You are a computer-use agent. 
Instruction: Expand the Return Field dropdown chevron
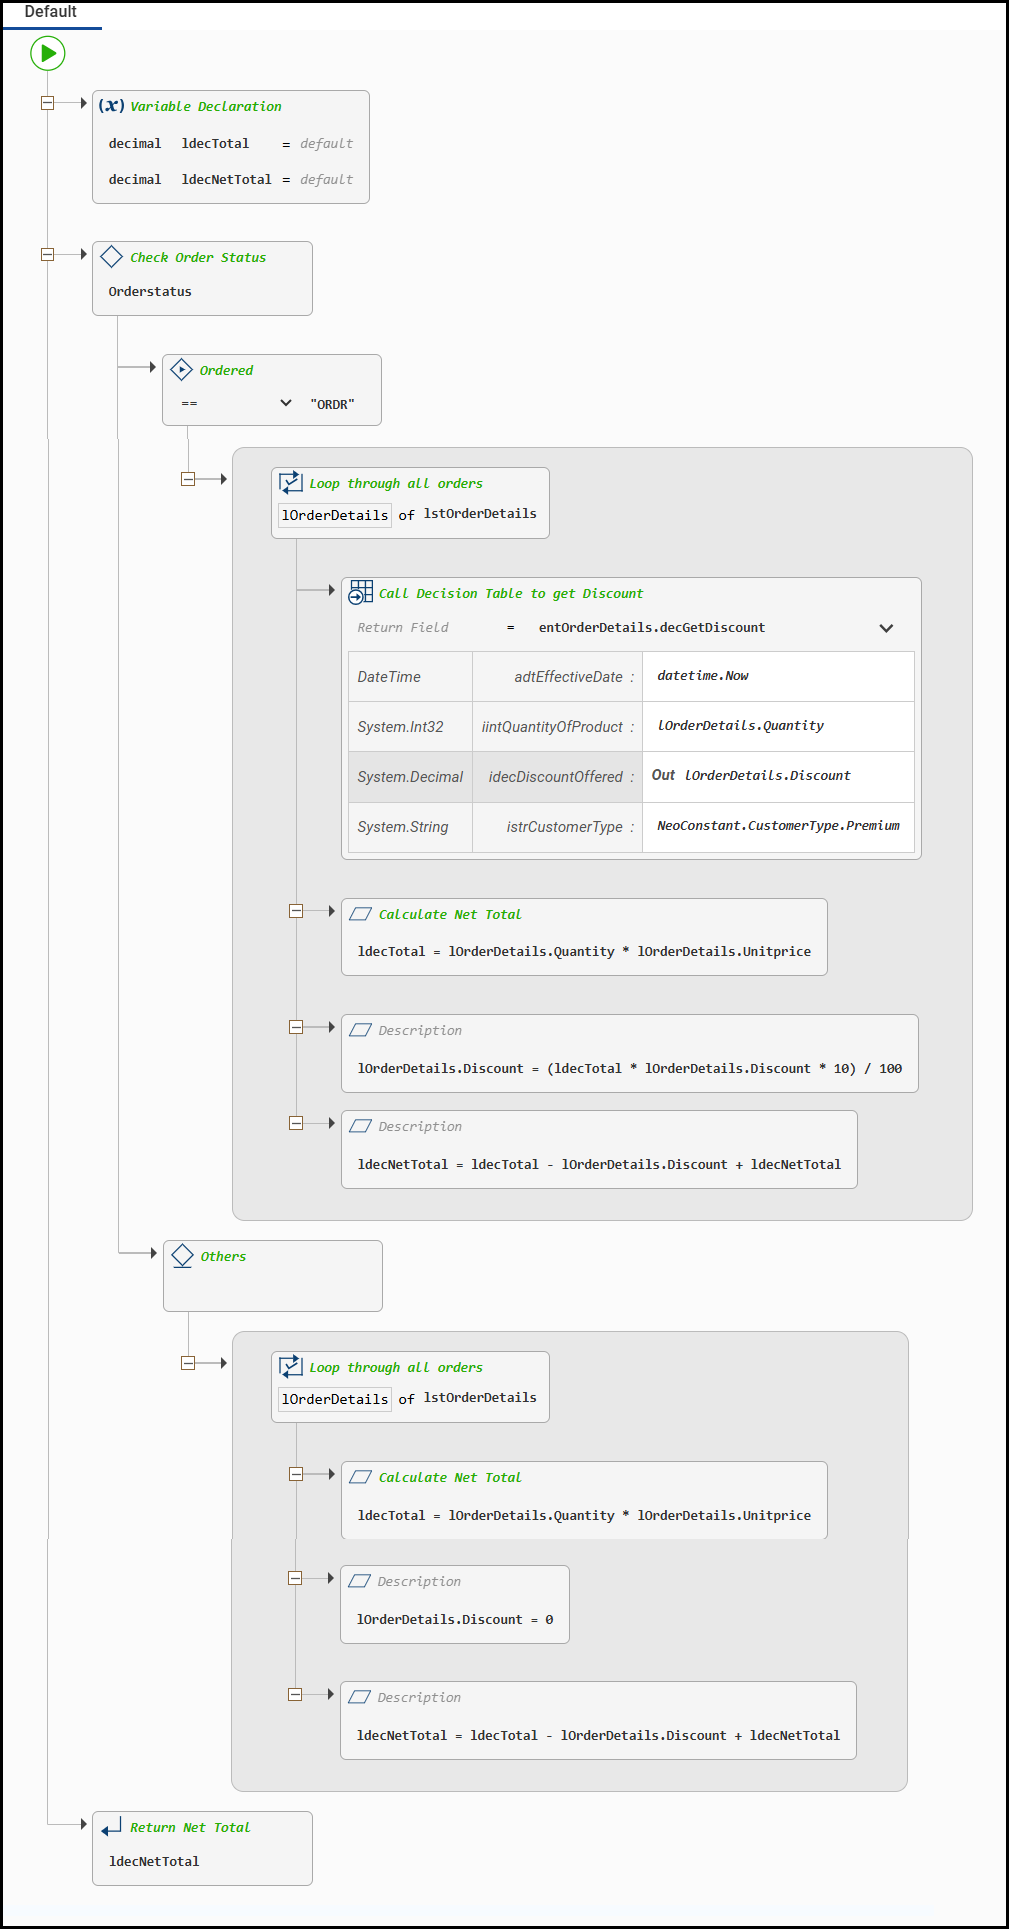pos(886,628)
